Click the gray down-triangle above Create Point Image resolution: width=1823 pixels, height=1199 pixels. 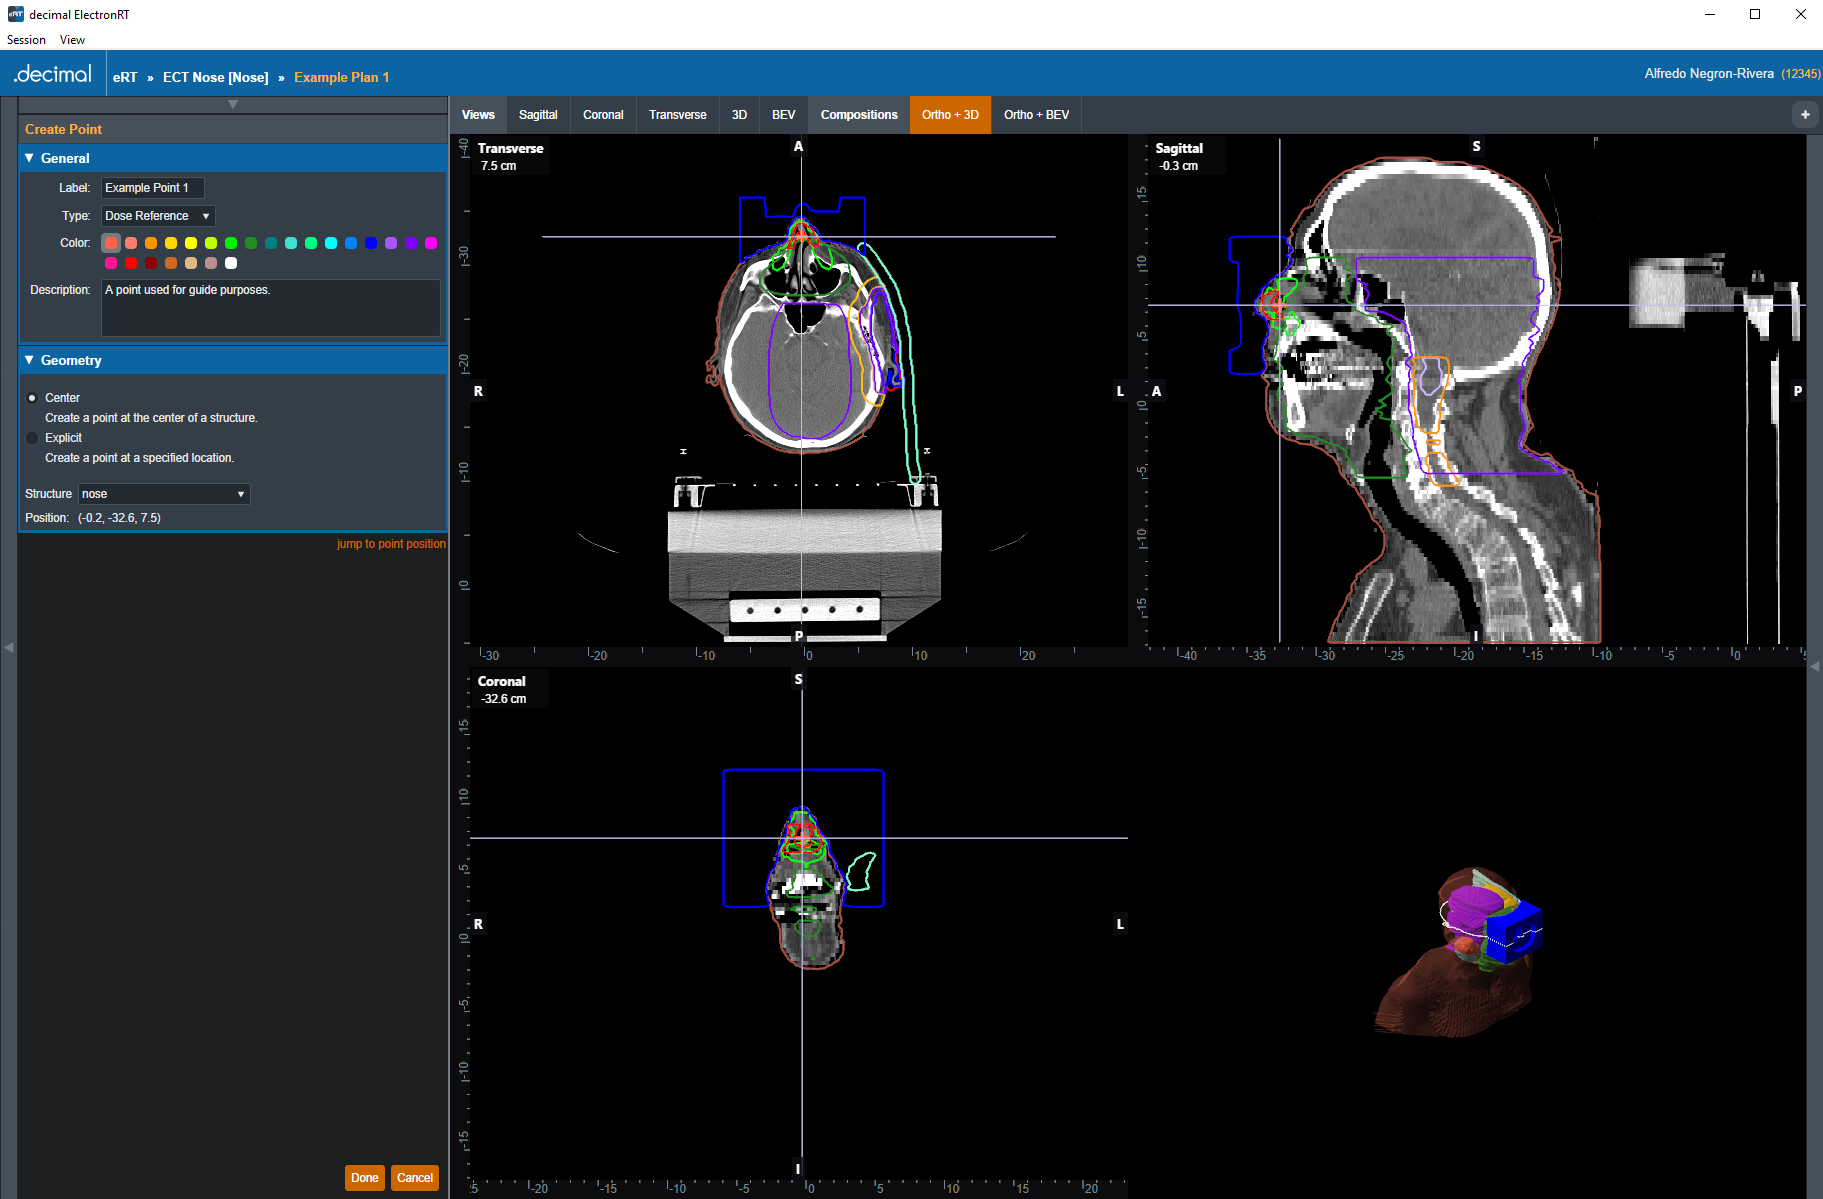click(x=233, y=105)
